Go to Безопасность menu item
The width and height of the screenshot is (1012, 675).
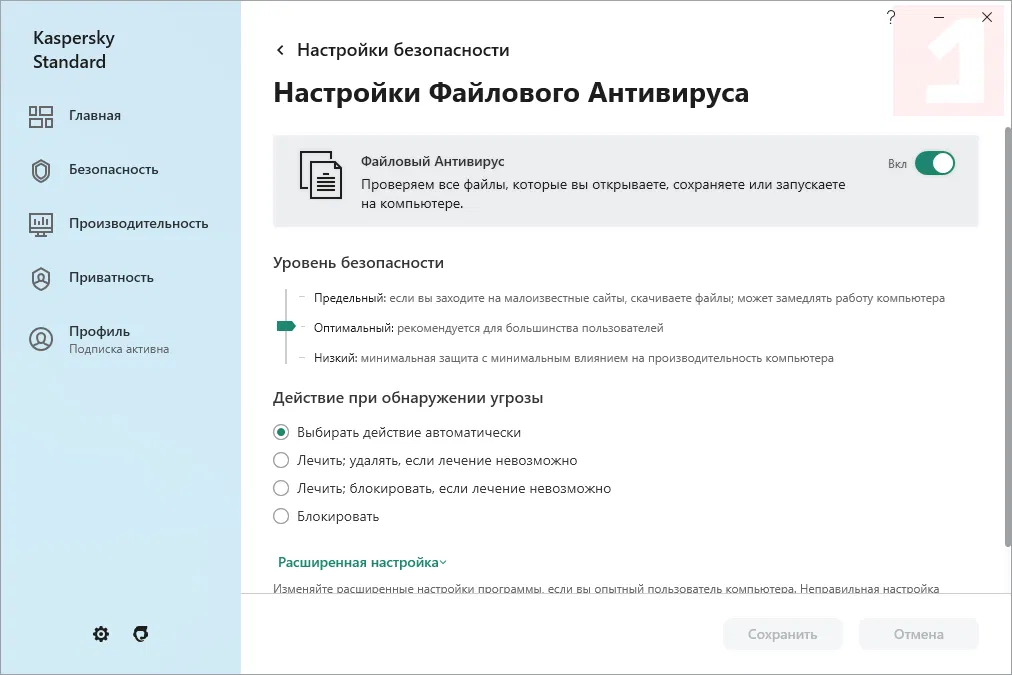coord(114,170)
